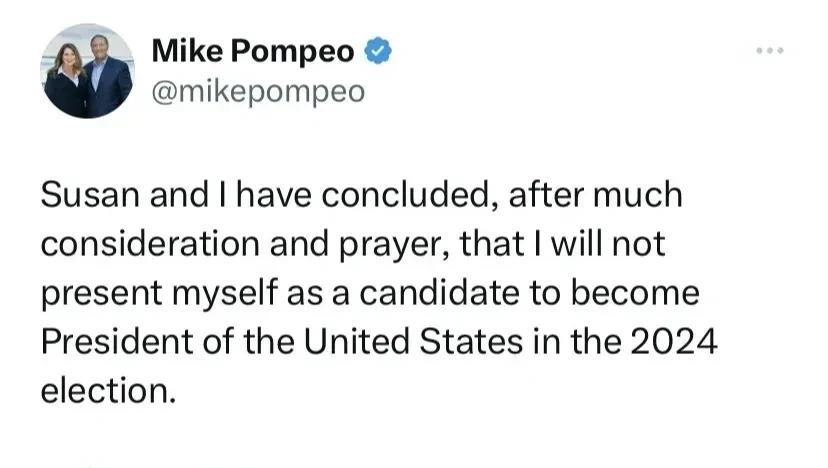Click the Mike Pompeo display name
The image size is (828, 468).
pyautogui.click(x=253, y=52)
